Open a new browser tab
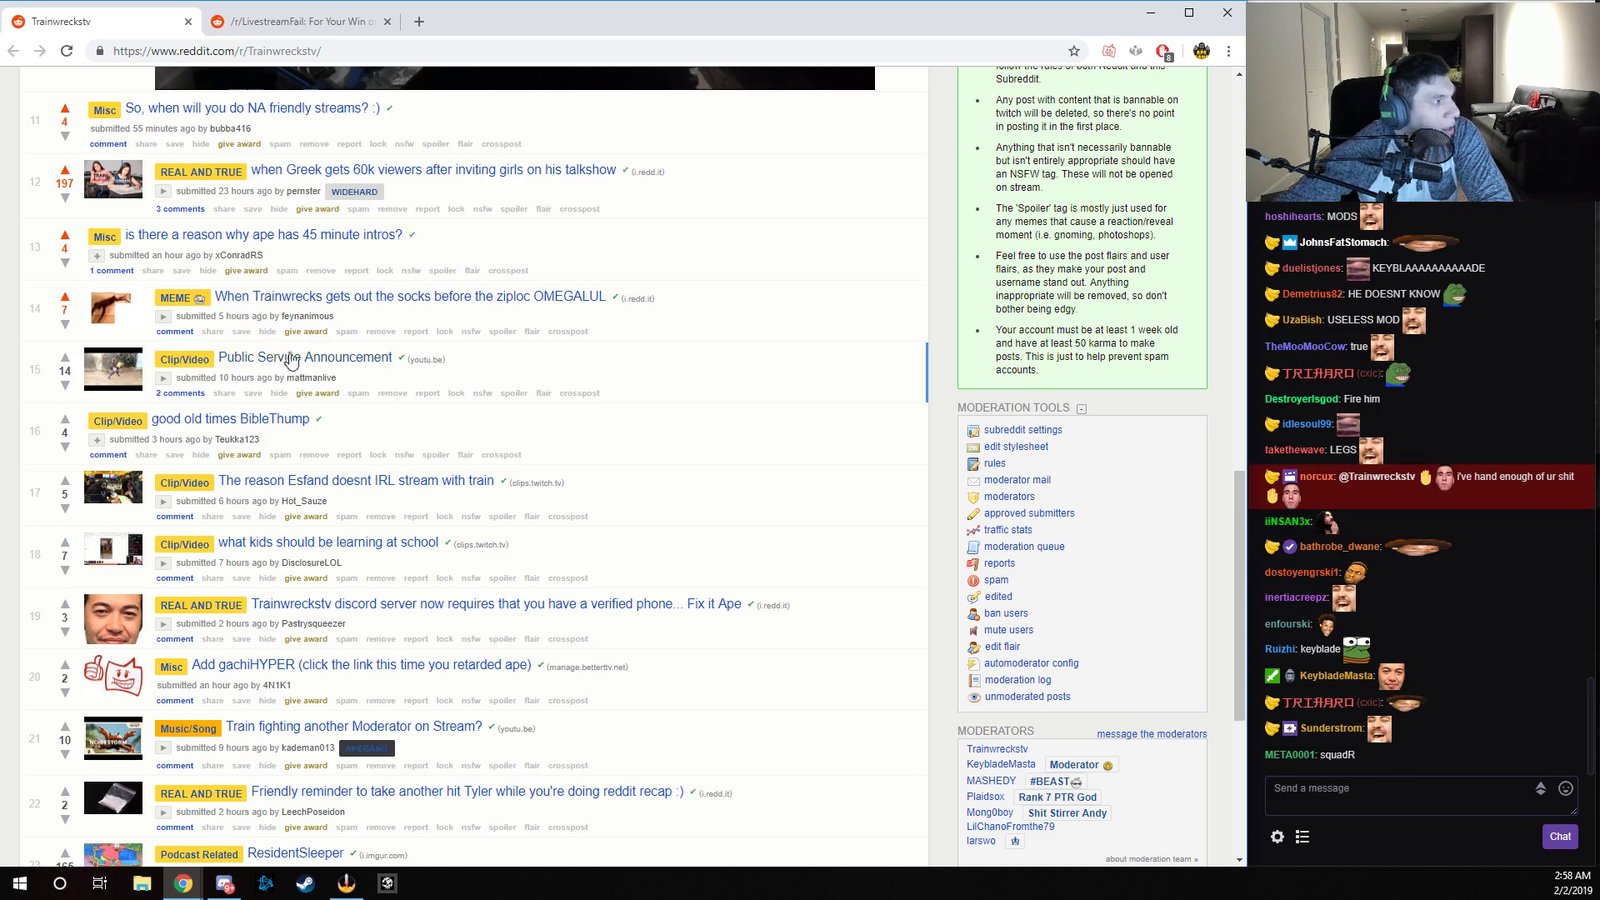 pos(419,22)
